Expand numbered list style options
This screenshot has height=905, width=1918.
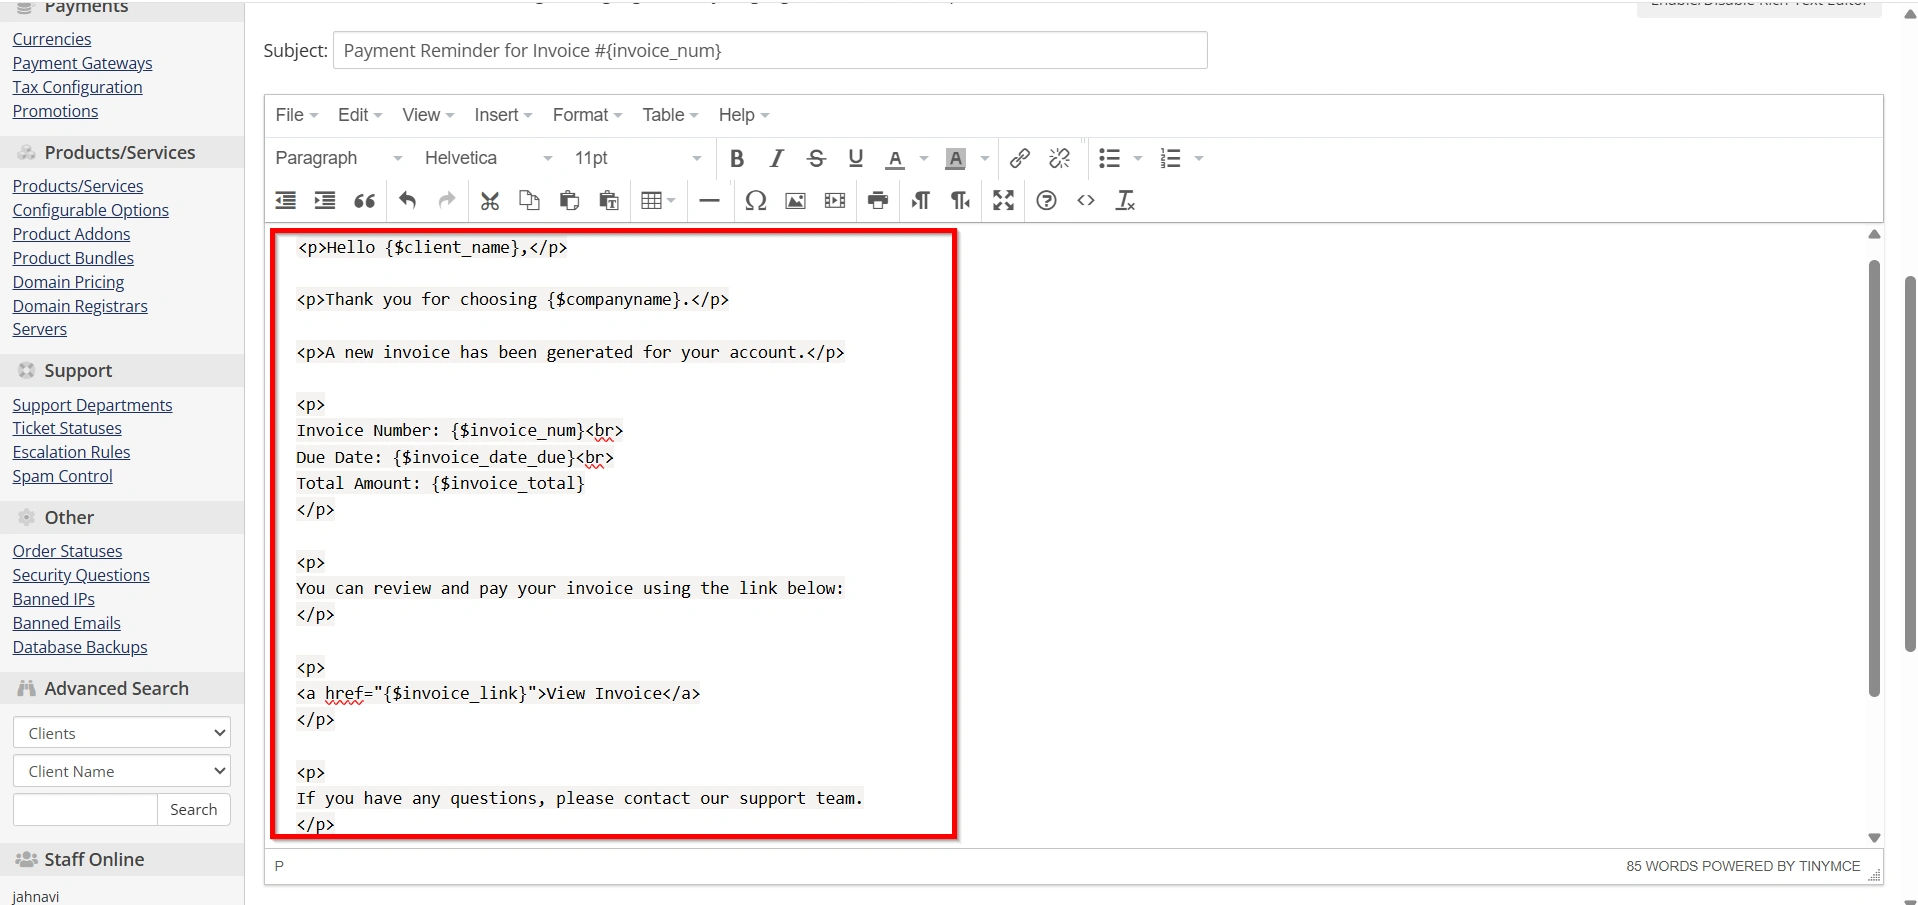[1199, 158]
